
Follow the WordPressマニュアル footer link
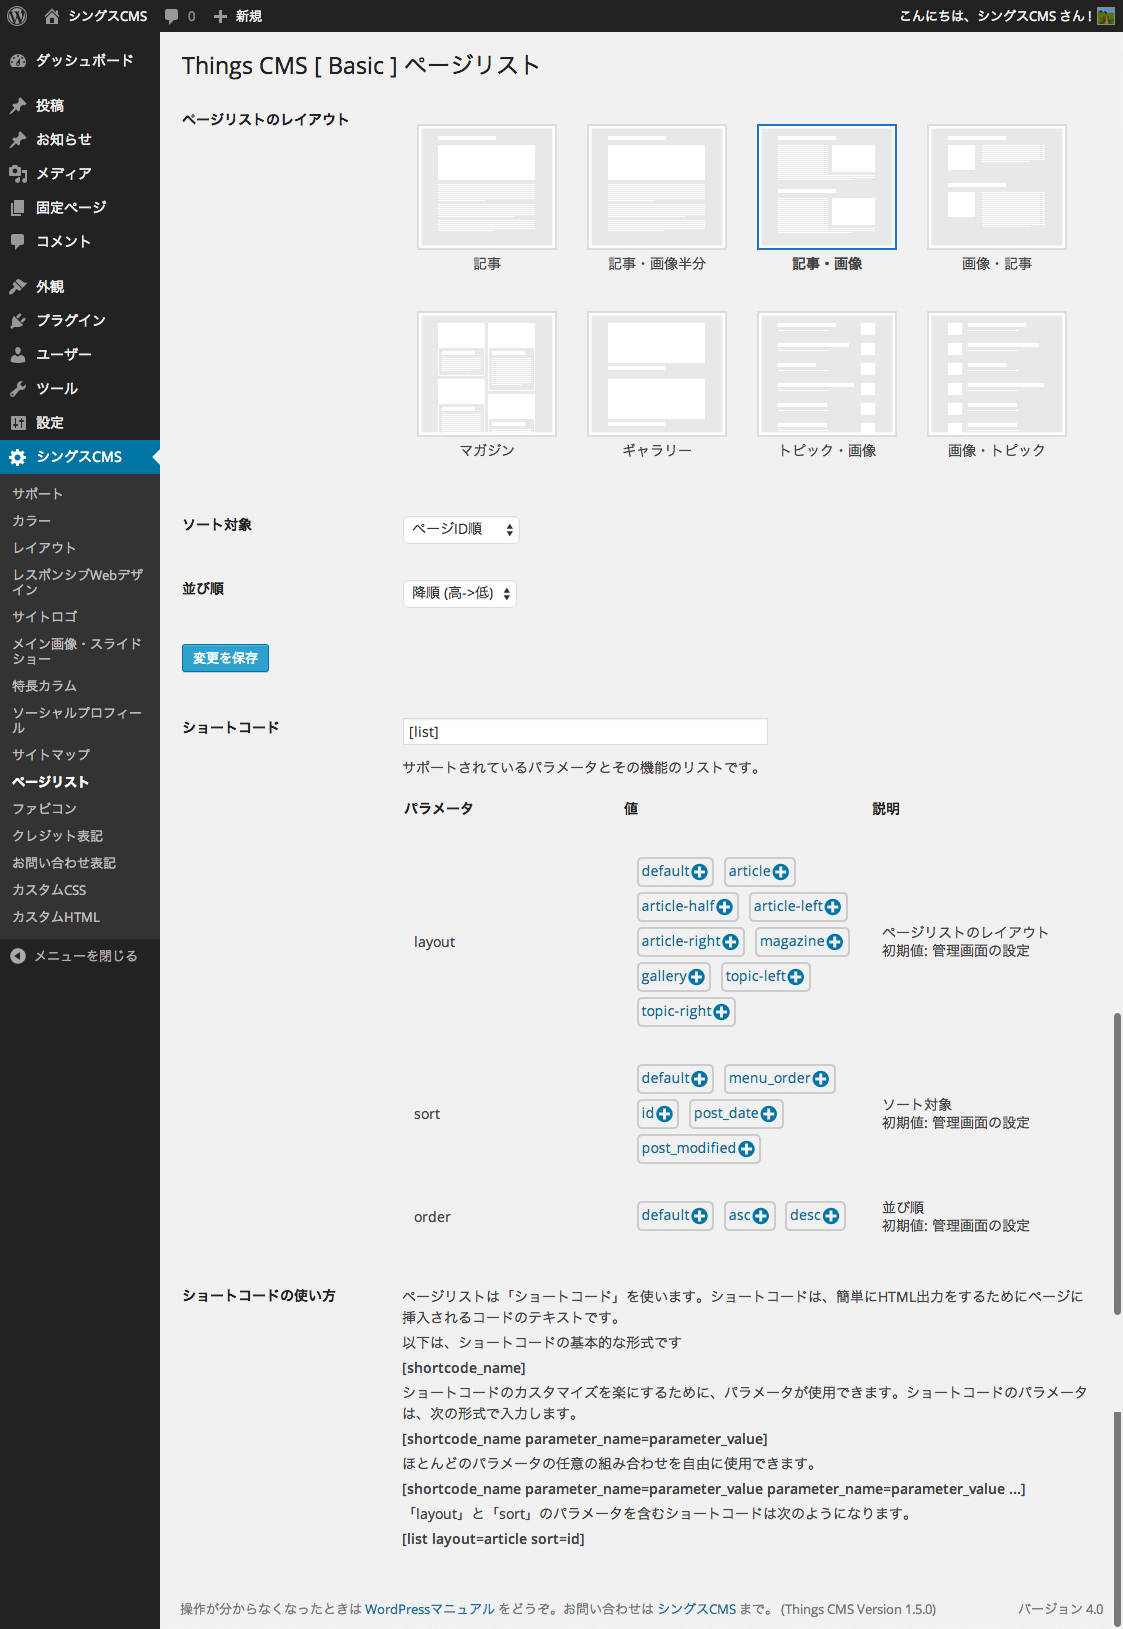(430, 1609)
